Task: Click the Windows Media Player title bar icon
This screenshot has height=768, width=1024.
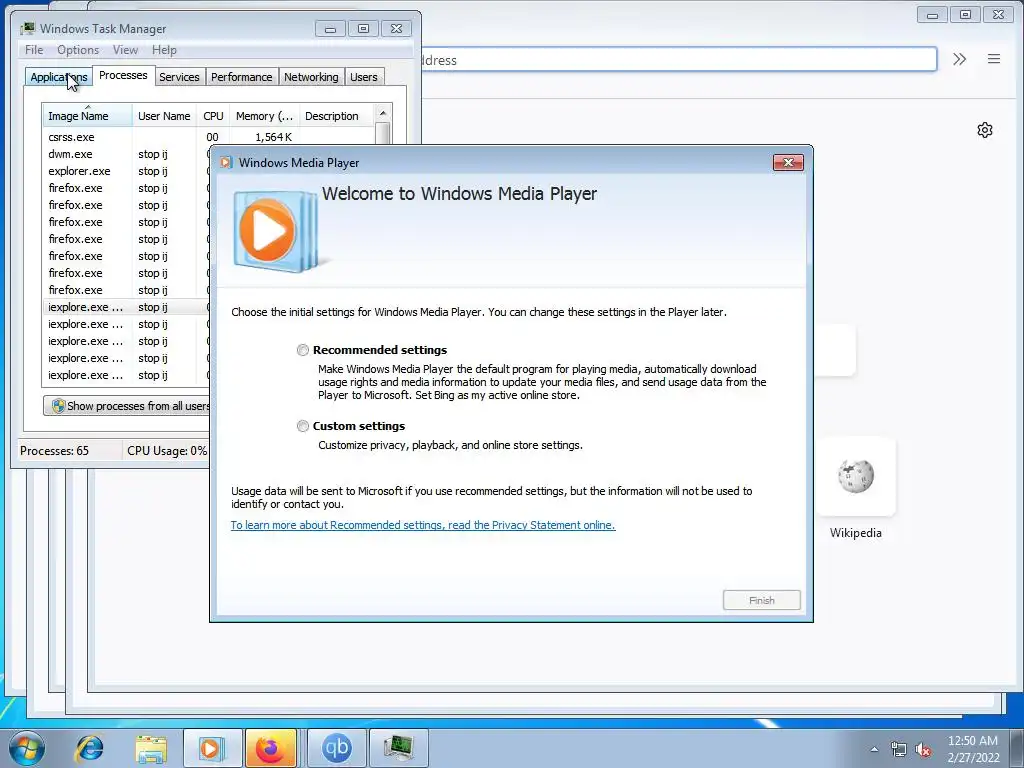Action: click(226, 163)
